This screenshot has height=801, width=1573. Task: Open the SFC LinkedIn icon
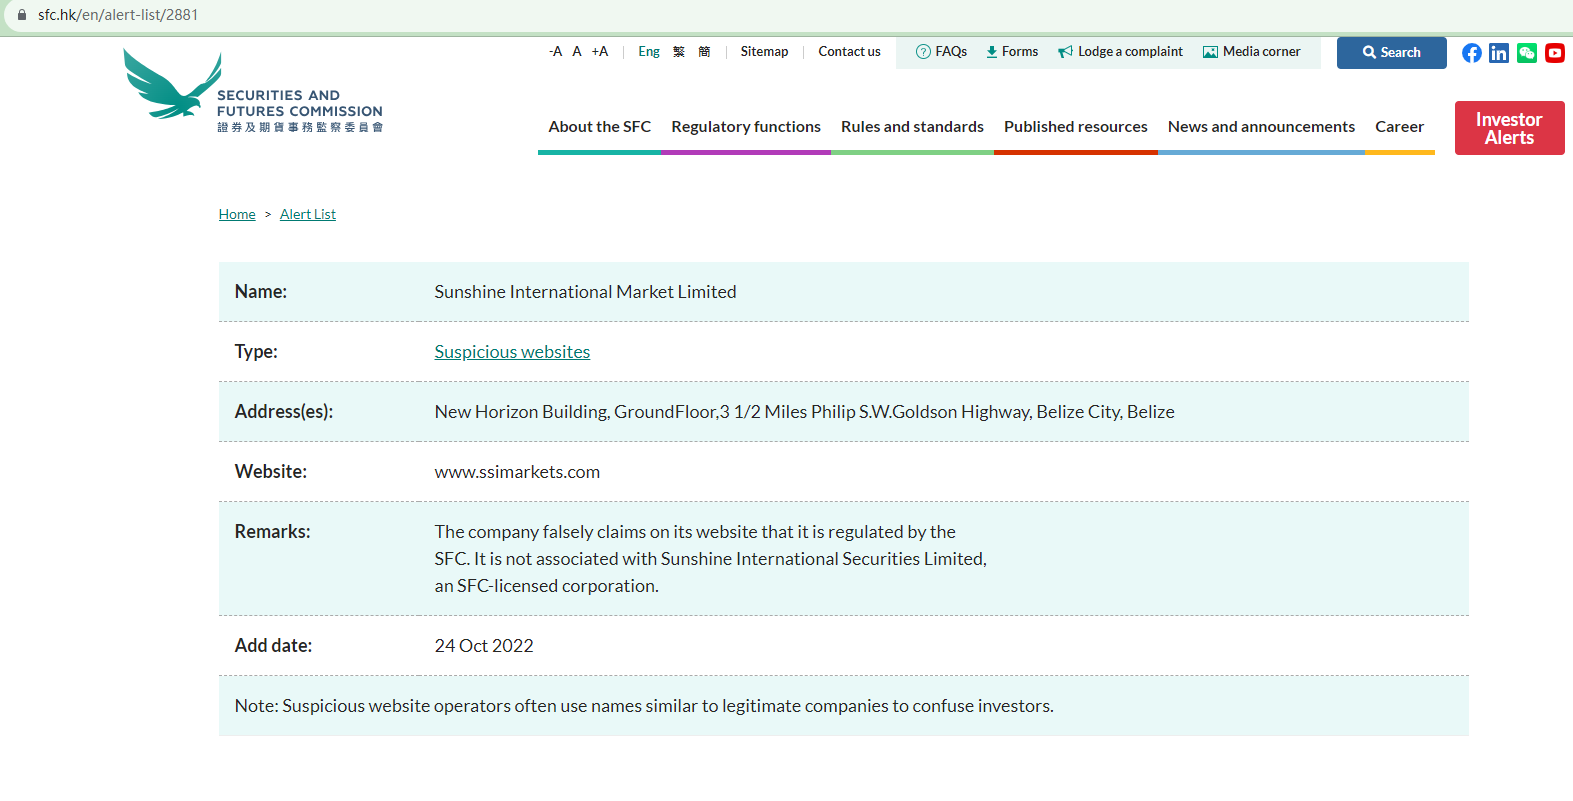tap(1498, 53)
